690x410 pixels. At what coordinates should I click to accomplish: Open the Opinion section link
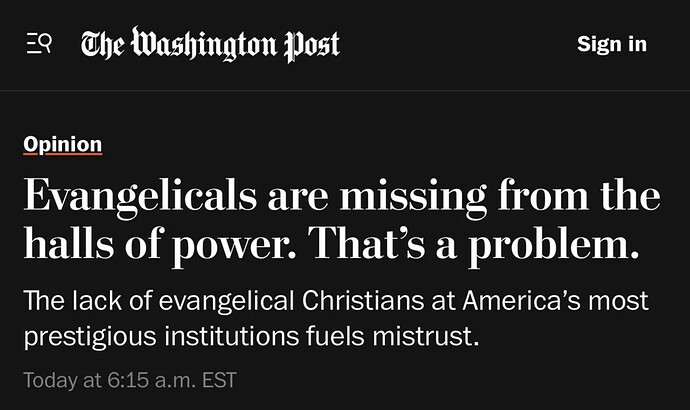pos(62,144)
